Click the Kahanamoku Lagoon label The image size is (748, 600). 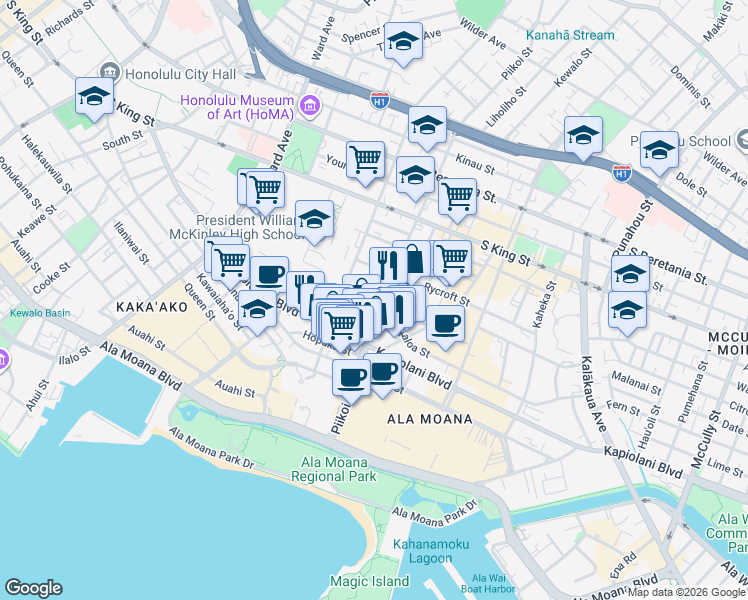[x=431, y=551]
